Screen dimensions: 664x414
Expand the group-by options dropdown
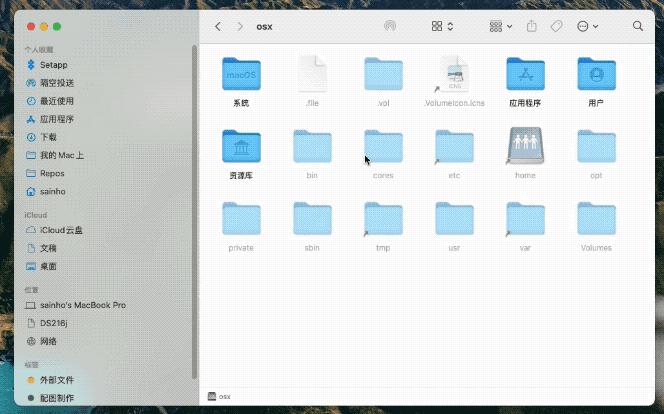point(501,26)
